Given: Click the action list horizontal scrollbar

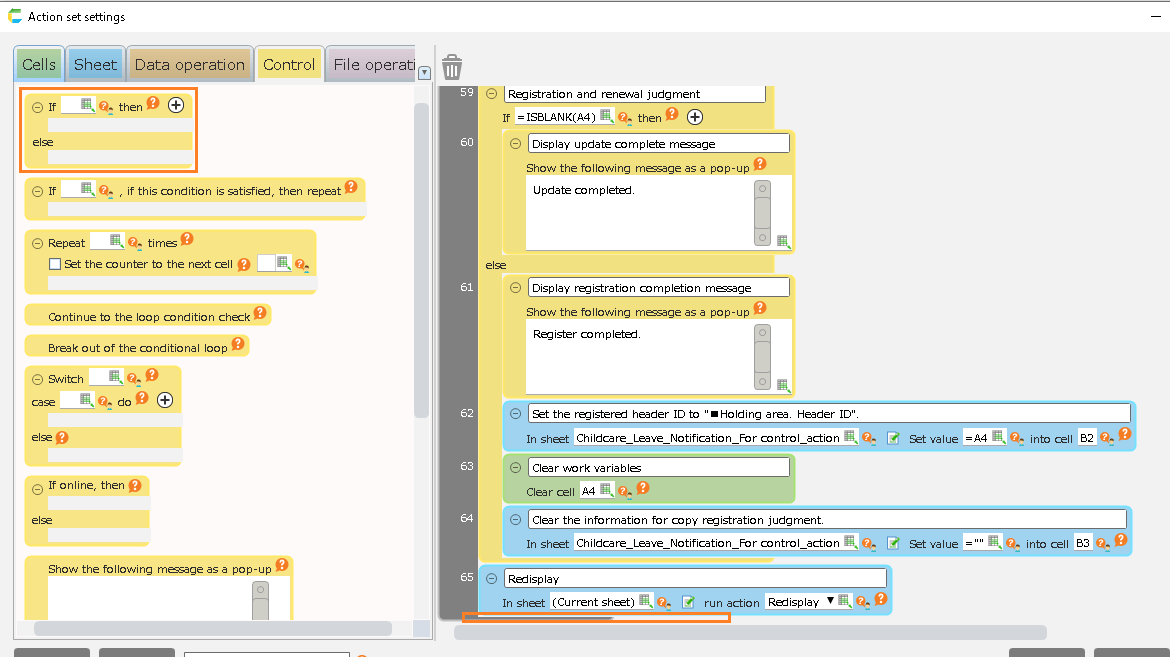Looking at the screenshot, I should point(750,632).
